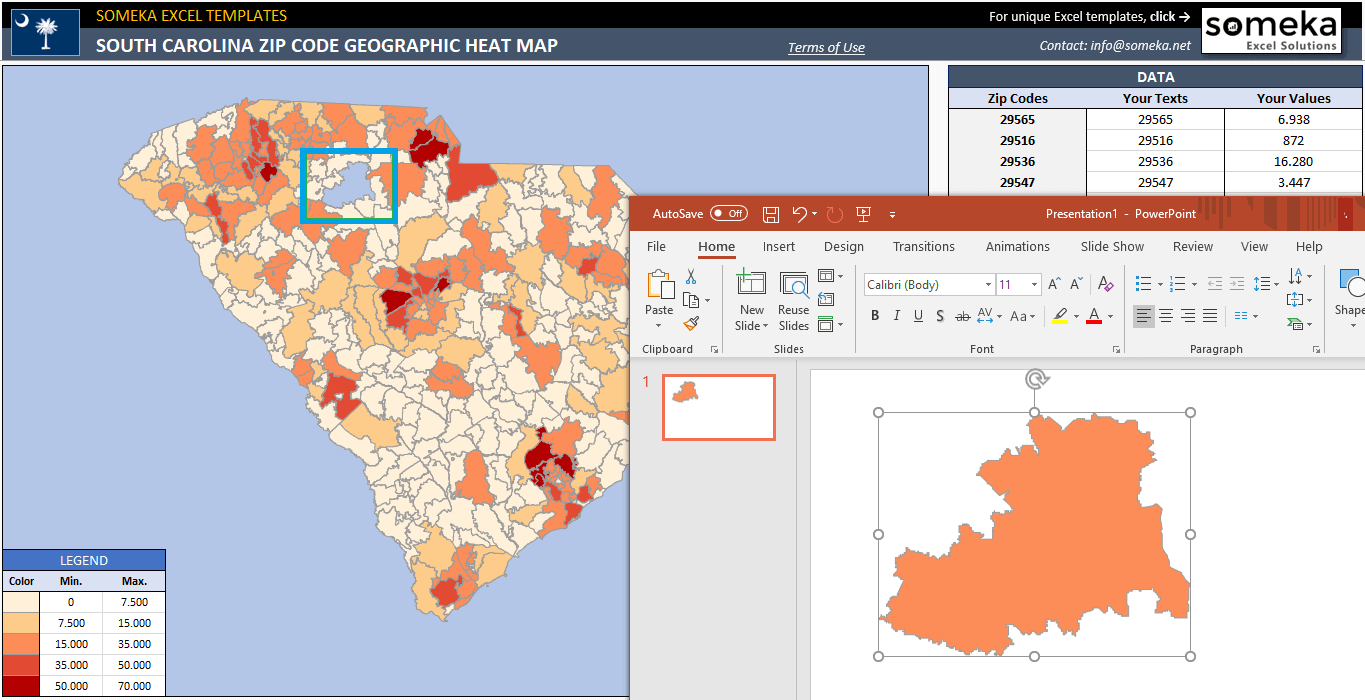This screenshot has width=1365, height=700.
Task: Click the Reuse Slides button
Action: tap(793, 300)
